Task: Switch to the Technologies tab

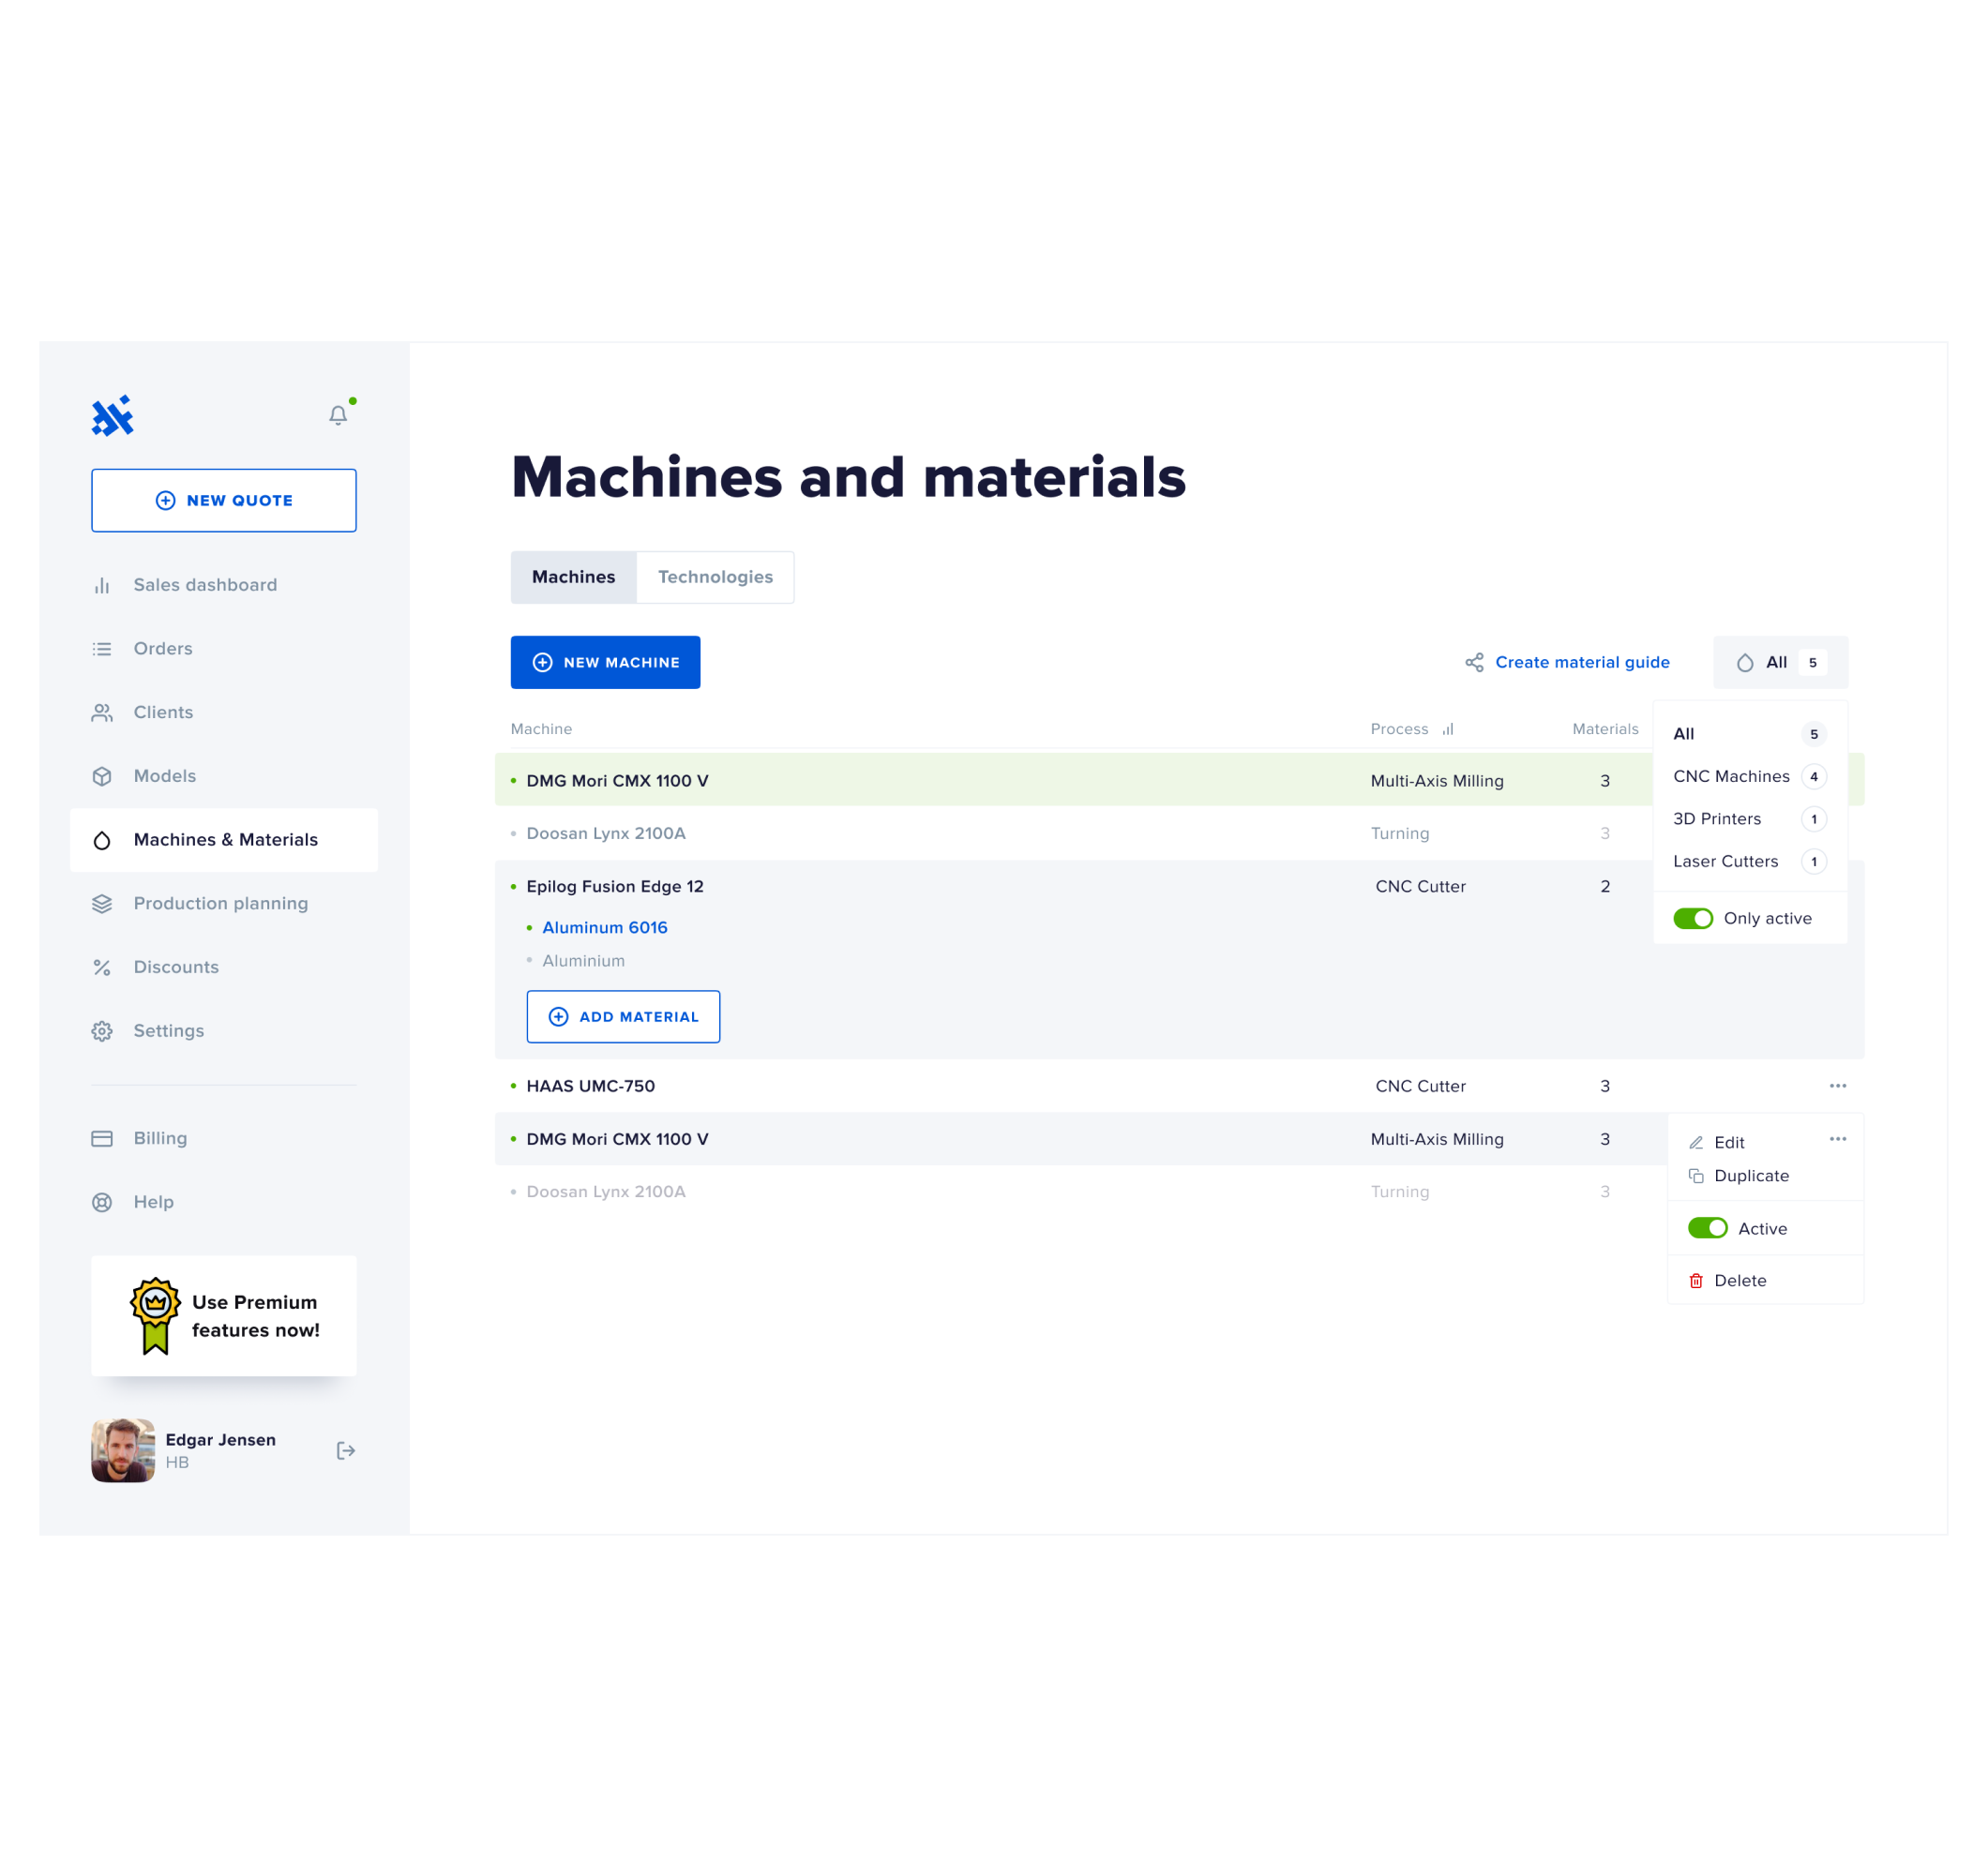Action: (x=715, y=577)
